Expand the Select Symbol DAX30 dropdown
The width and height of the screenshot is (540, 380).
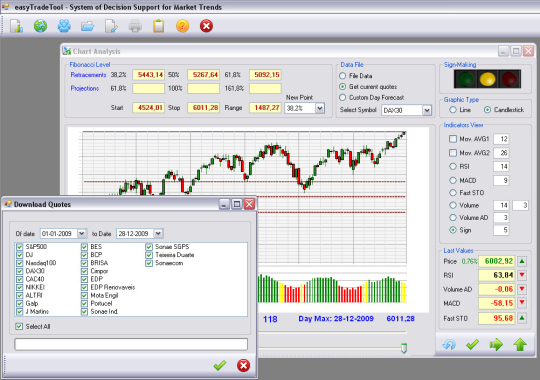[x=427, y=110]
